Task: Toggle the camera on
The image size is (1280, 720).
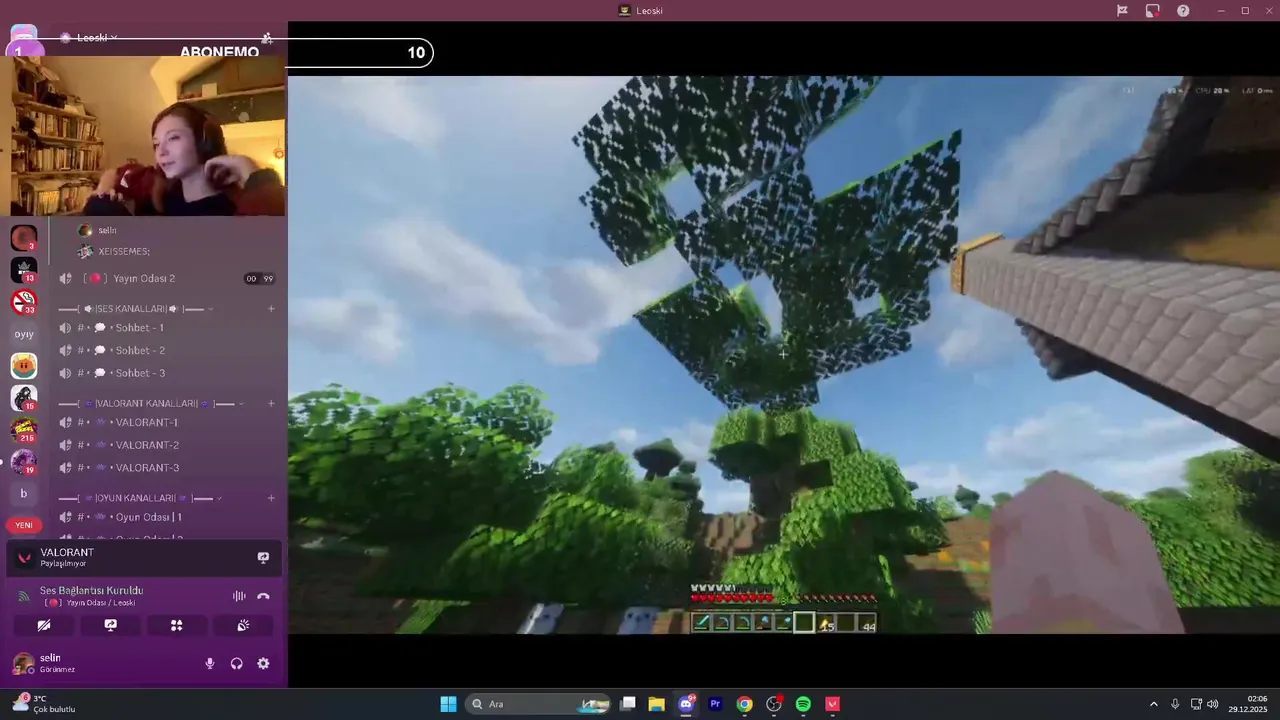Action: tap(44, 625)
